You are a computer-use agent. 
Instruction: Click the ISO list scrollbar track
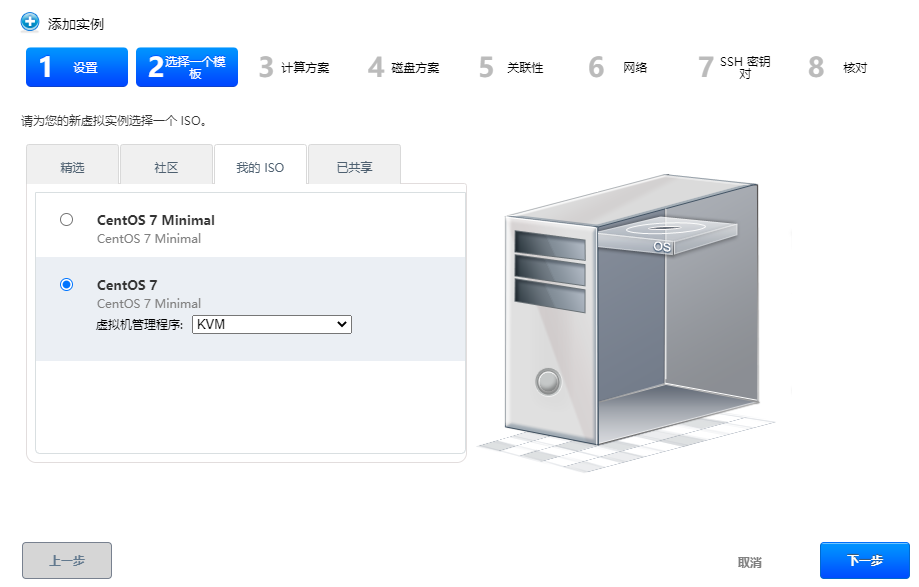(462, 320)
